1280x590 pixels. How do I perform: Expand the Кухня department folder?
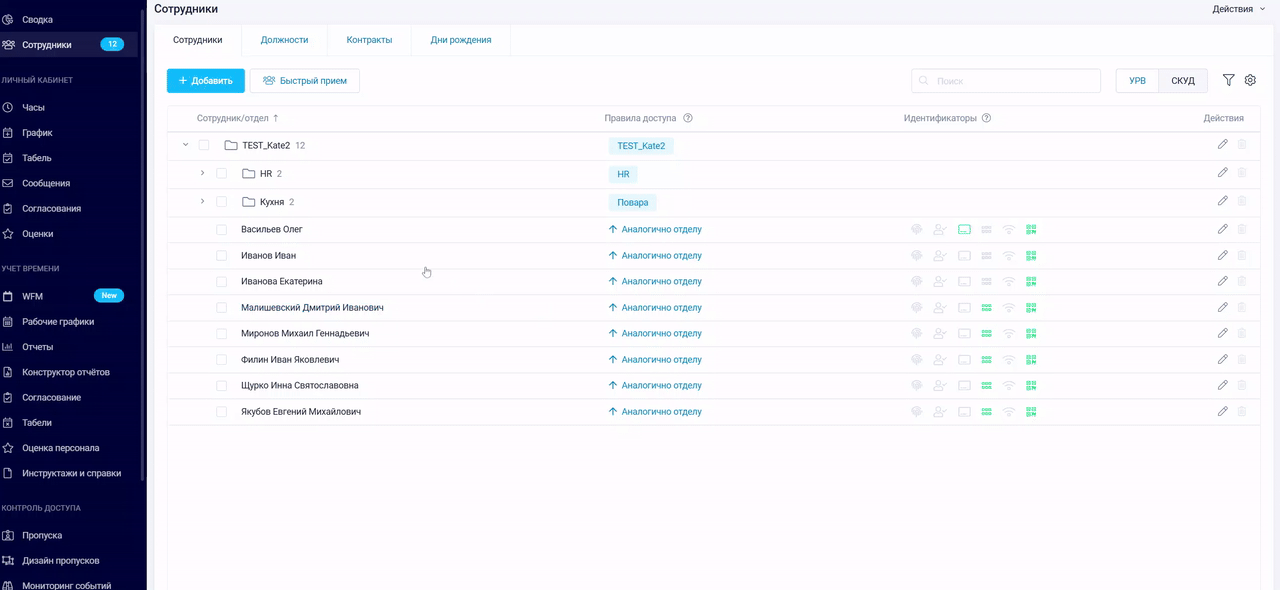pos(202,201)
